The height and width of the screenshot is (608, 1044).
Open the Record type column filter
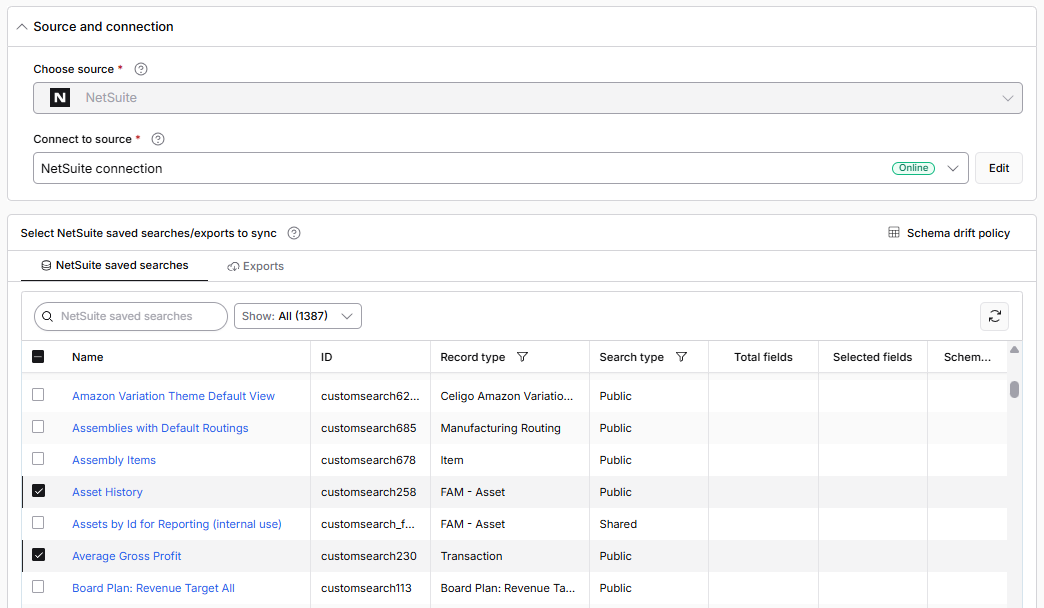coord(523,357)
